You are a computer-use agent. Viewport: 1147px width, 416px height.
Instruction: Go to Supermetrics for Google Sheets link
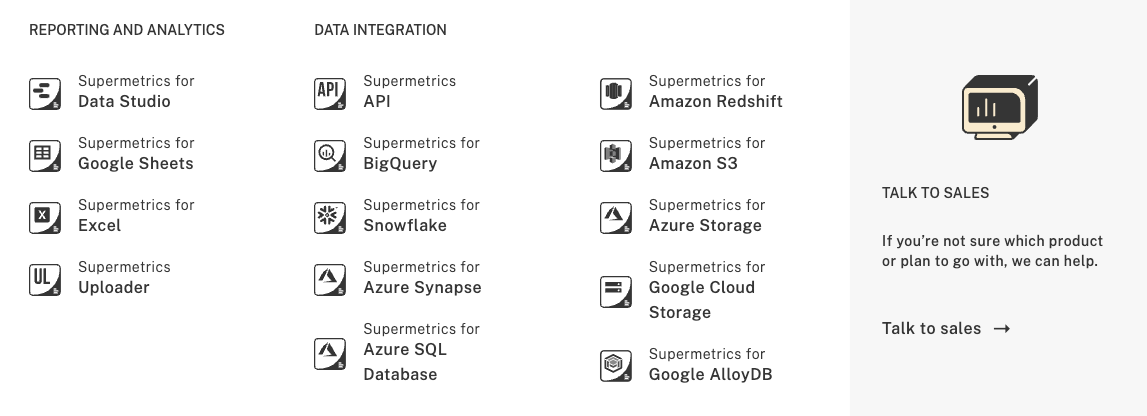click(136, 154)
